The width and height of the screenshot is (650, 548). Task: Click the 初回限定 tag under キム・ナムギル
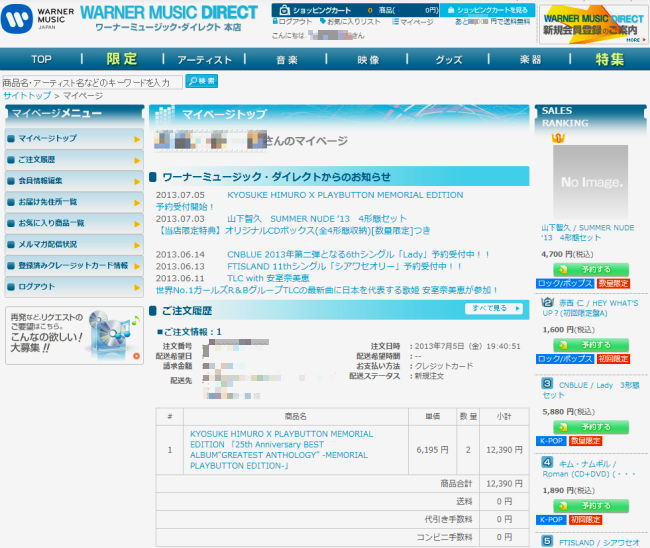[585, 520]
